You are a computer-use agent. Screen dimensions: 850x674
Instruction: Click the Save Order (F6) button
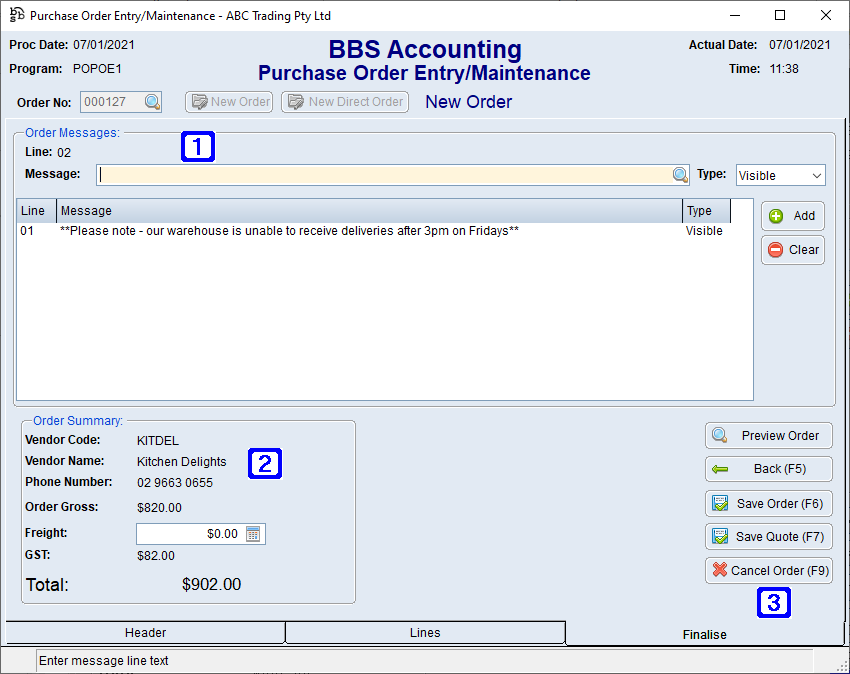pyautogui.click(x=768, y=503)
